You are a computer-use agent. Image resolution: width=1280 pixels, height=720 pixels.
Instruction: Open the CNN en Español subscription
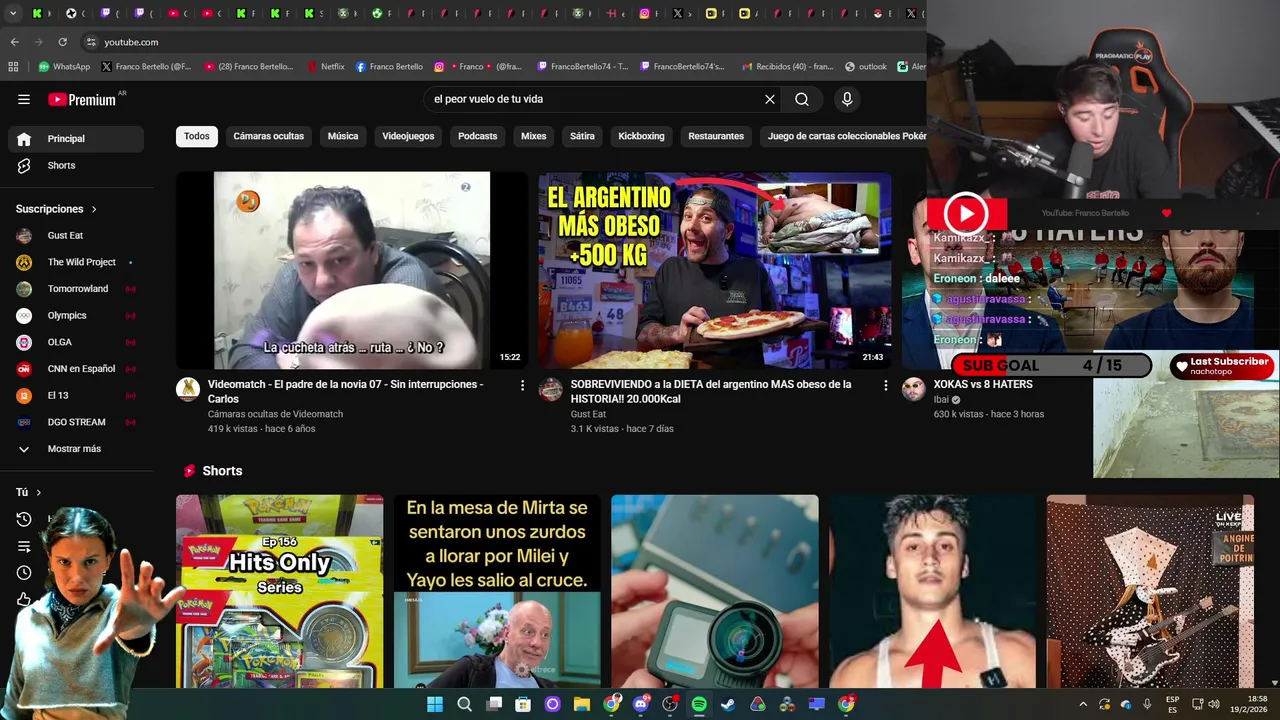[x=76, y=369]
